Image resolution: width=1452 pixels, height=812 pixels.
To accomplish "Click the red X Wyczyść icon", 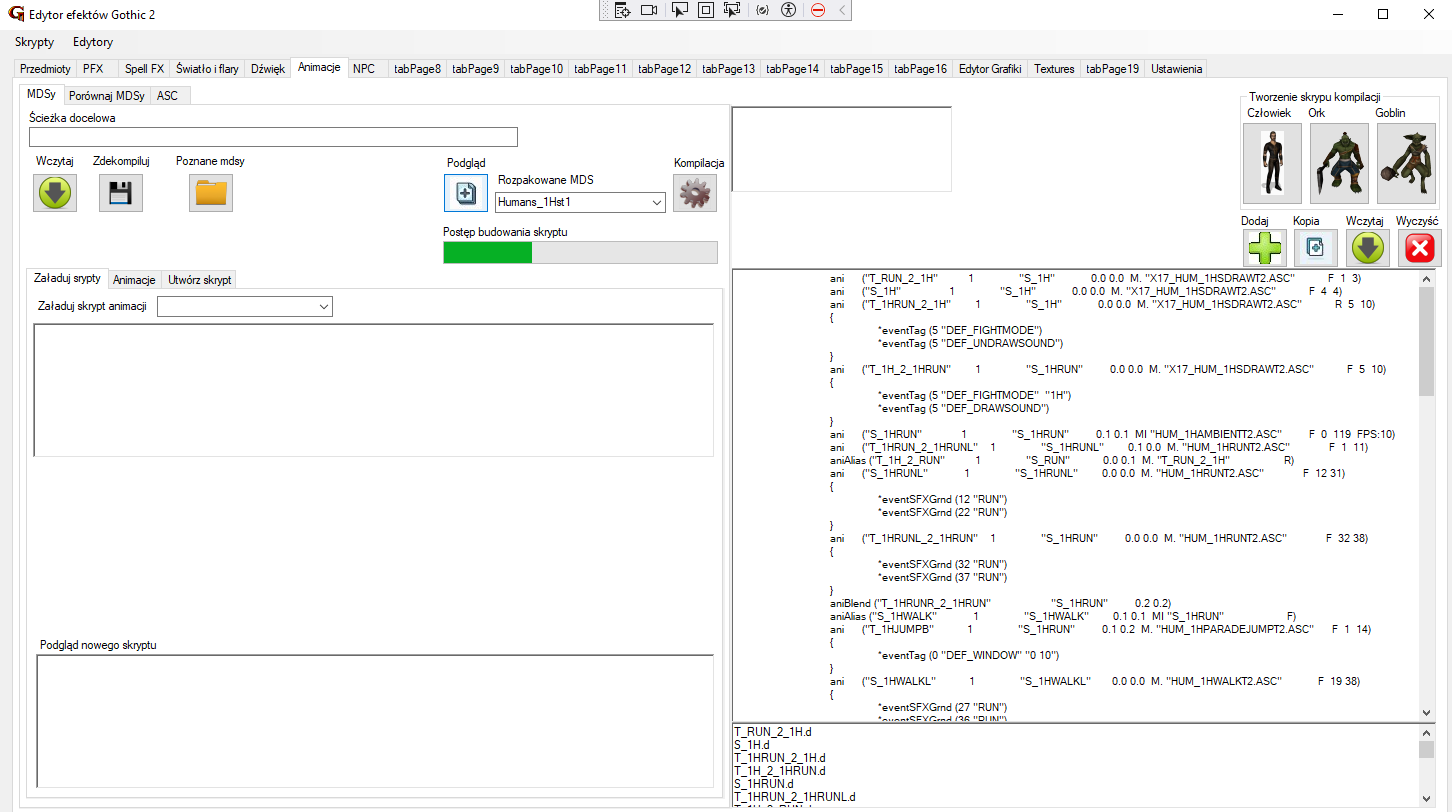I will pos(1419,247).
